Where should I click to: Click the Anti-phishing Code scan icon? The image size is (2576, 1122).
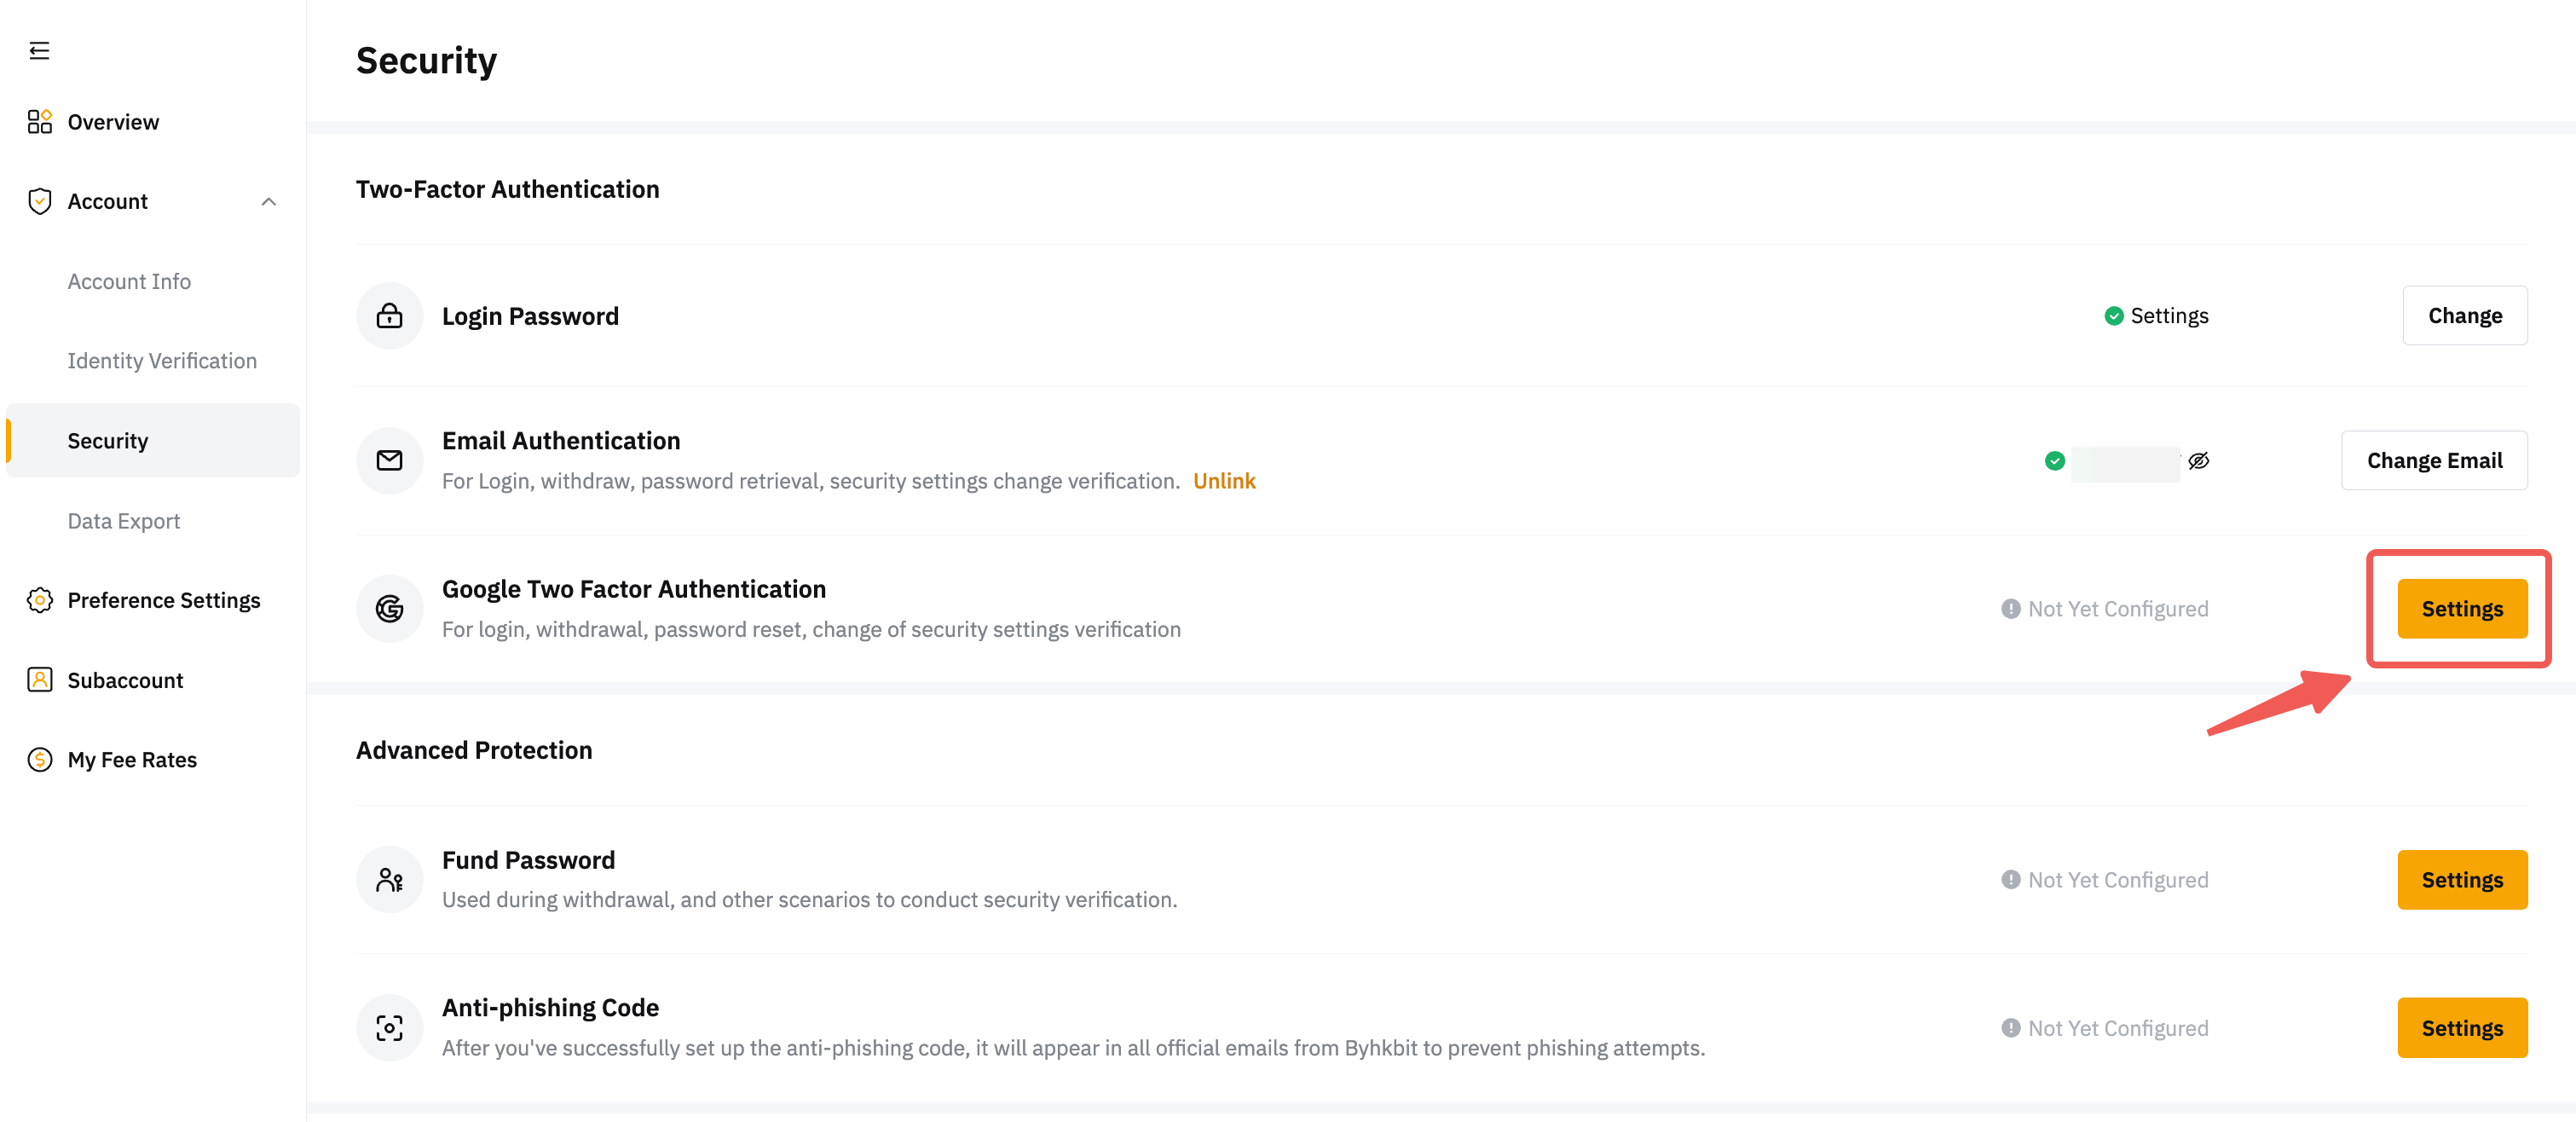pyautogui.click(x=389, y=1027)
